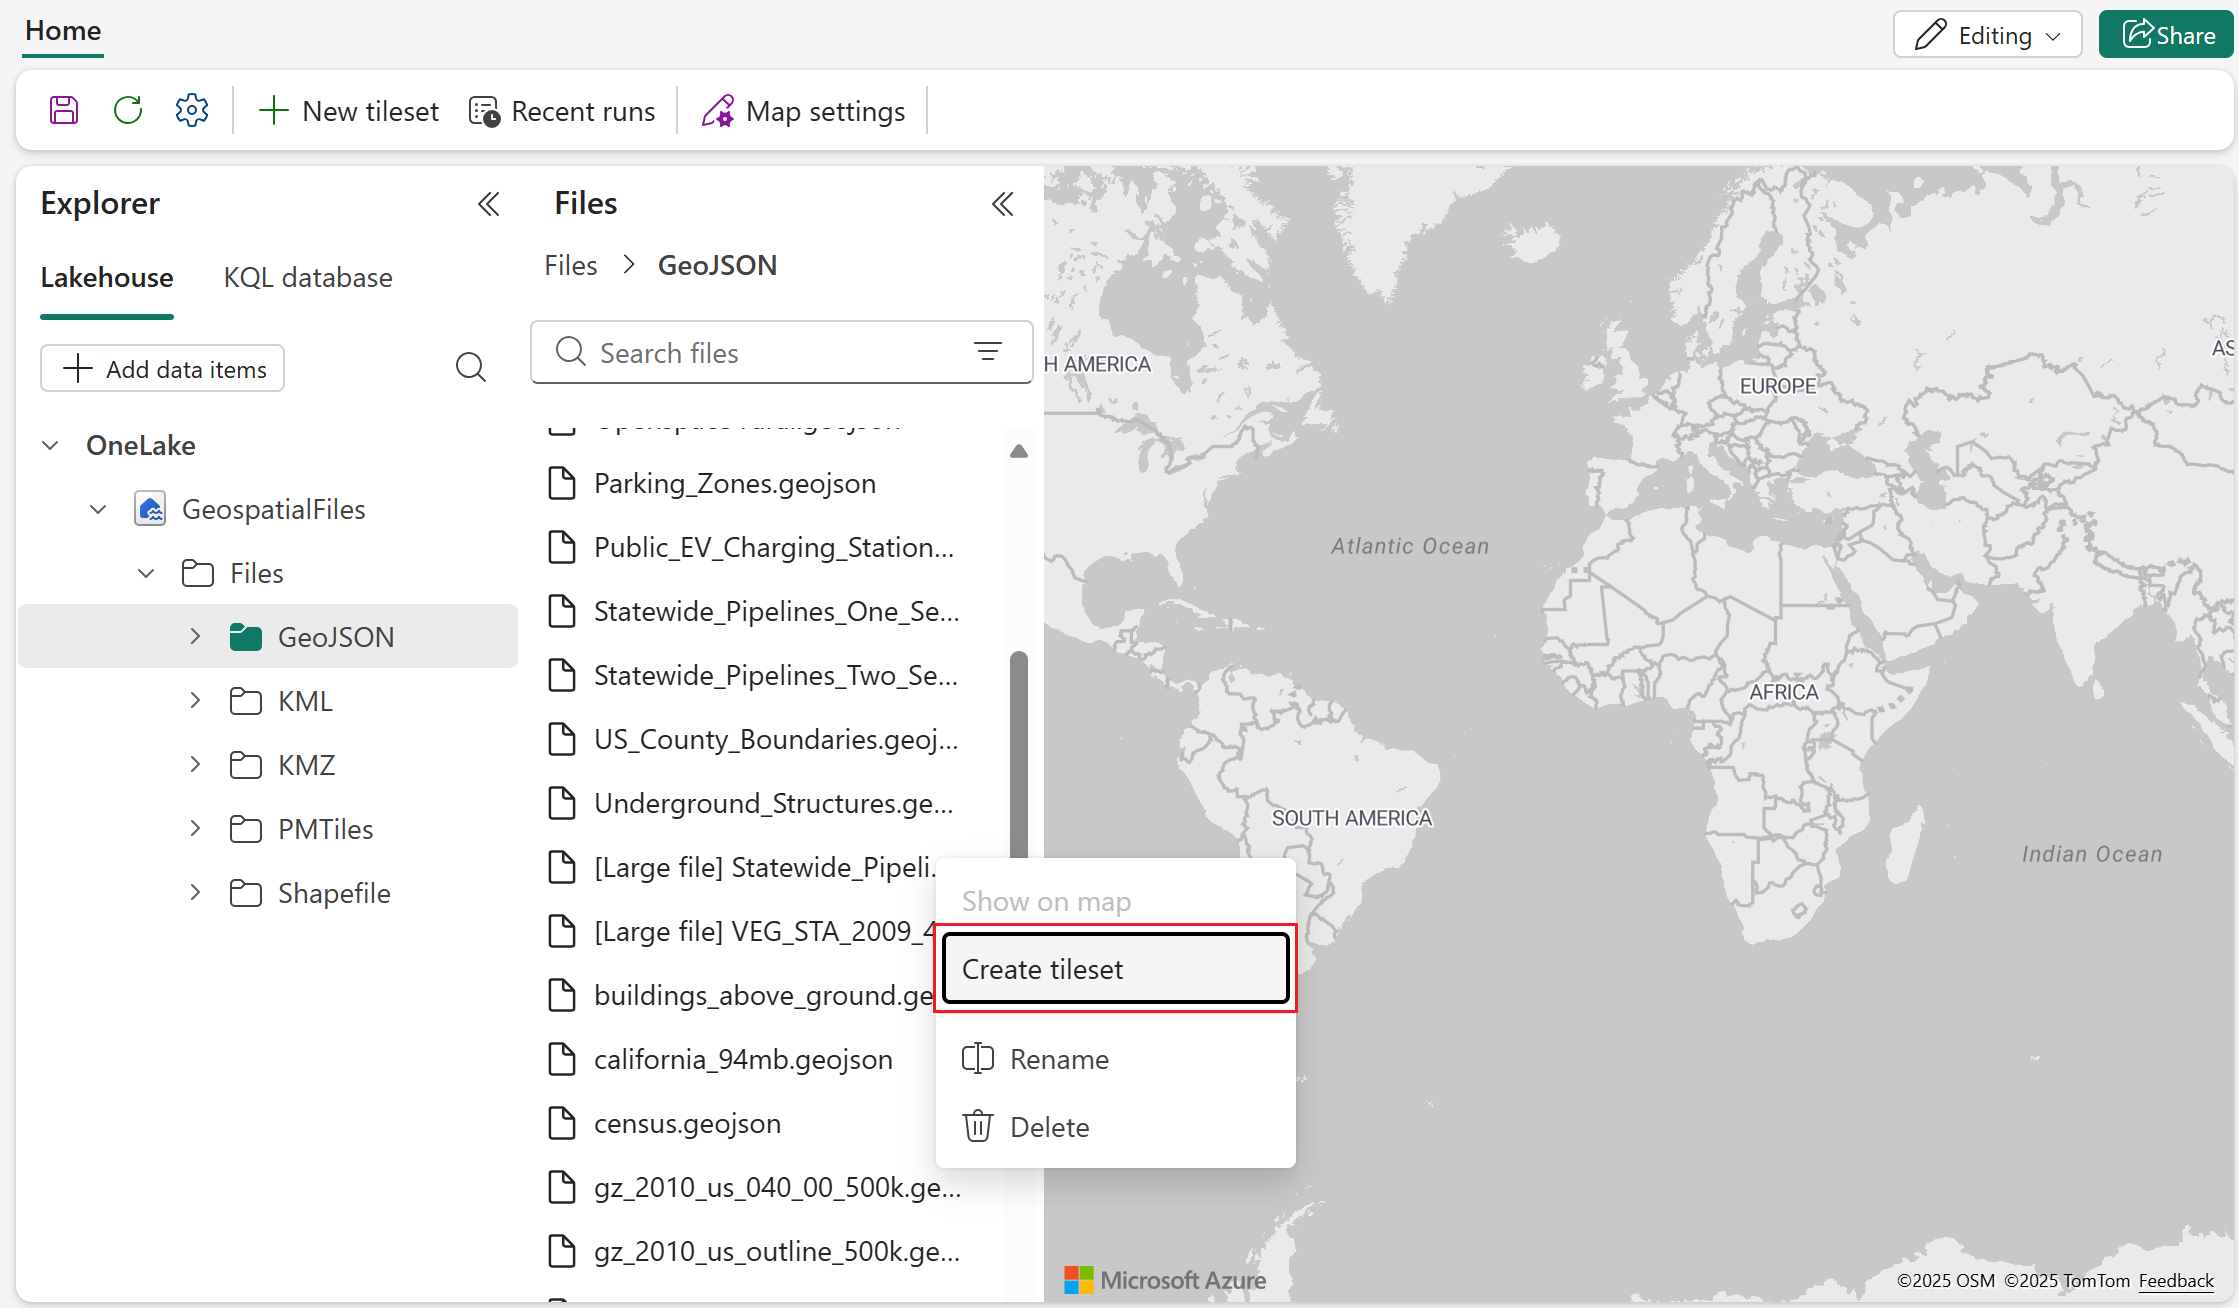Image resolution: width=2239 pixels, height=1308 pixels.
Task: Click the Explorer search magnifier icon
Action: [470, 368]
